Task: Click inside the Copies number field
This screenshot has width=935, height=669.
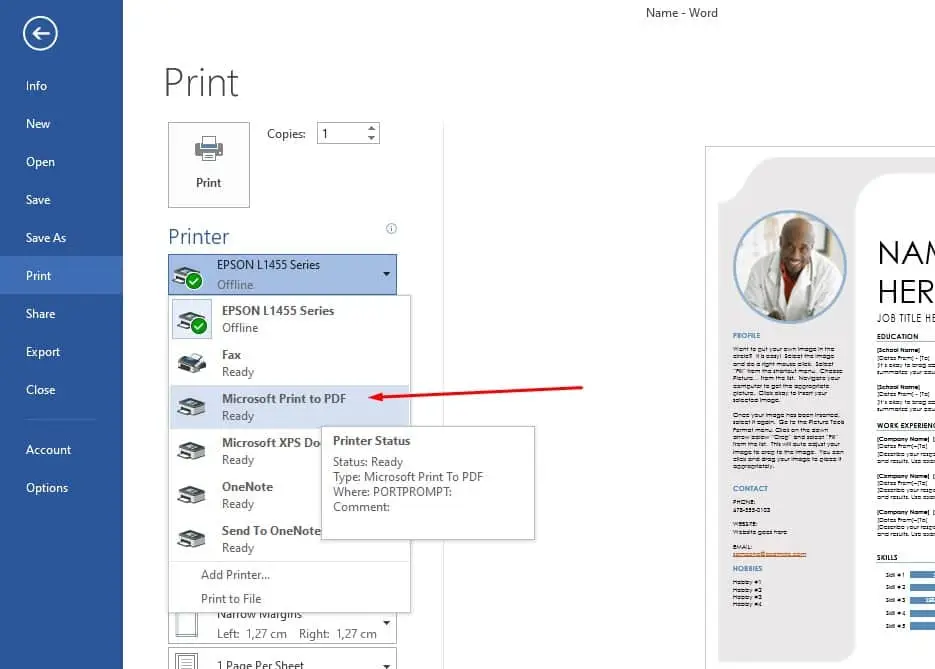Action: pyautogui.click(x=340, y=134)
